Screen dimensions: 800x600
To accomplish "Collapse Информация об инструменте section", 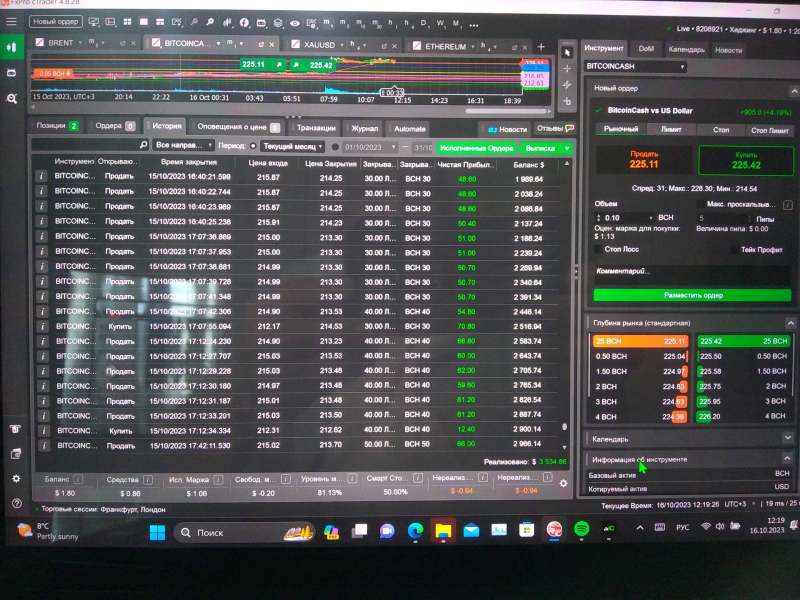I will coord(787,458).
